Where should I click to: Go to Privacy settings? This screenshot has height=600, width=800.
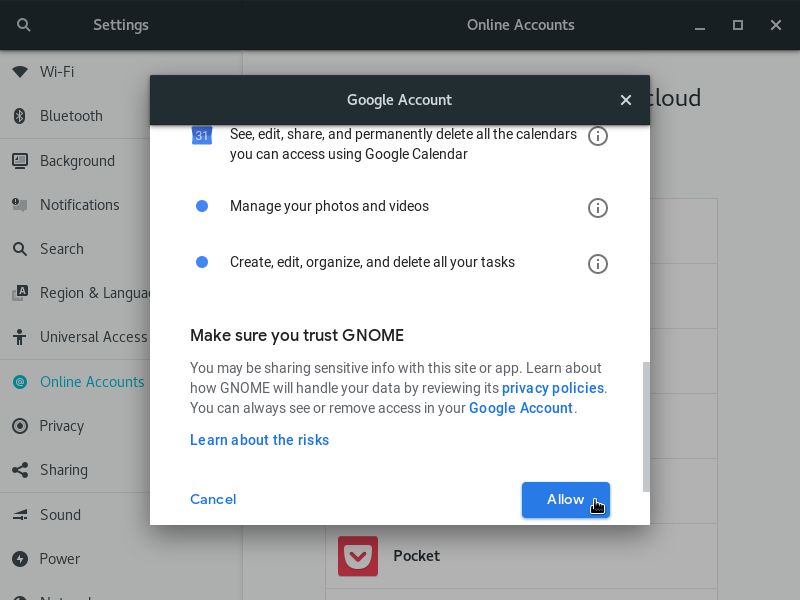click(x=61, y=426)
